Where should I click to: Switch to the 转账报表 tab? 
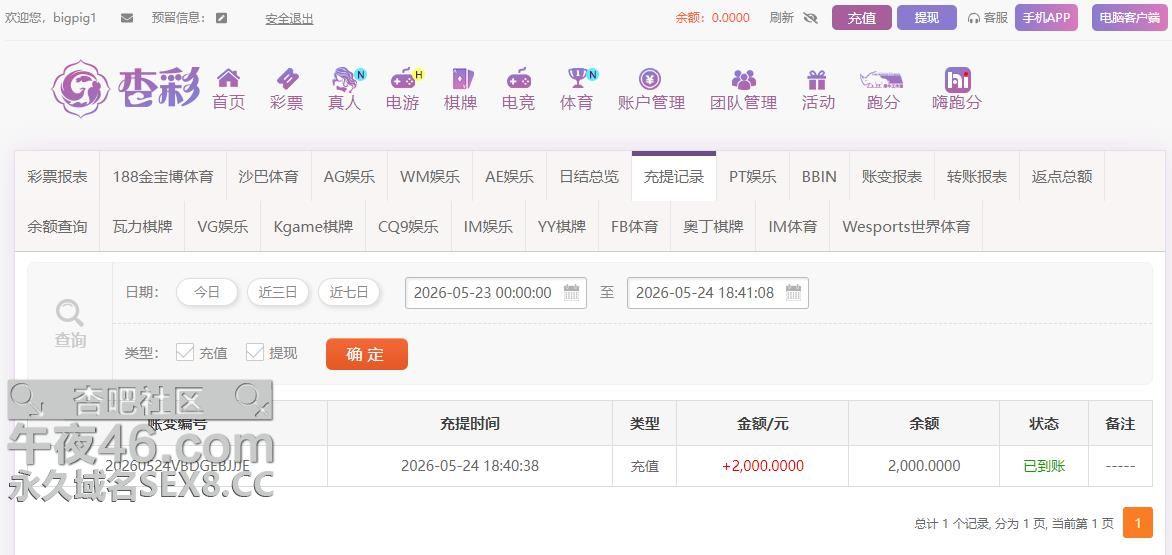(x=977, y=177)
